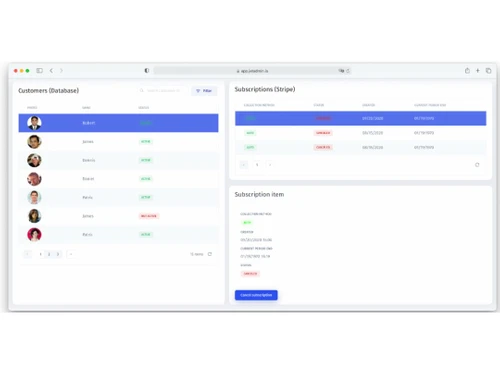
Task: Click the Subscription item heading
Action: pos(259,194)
